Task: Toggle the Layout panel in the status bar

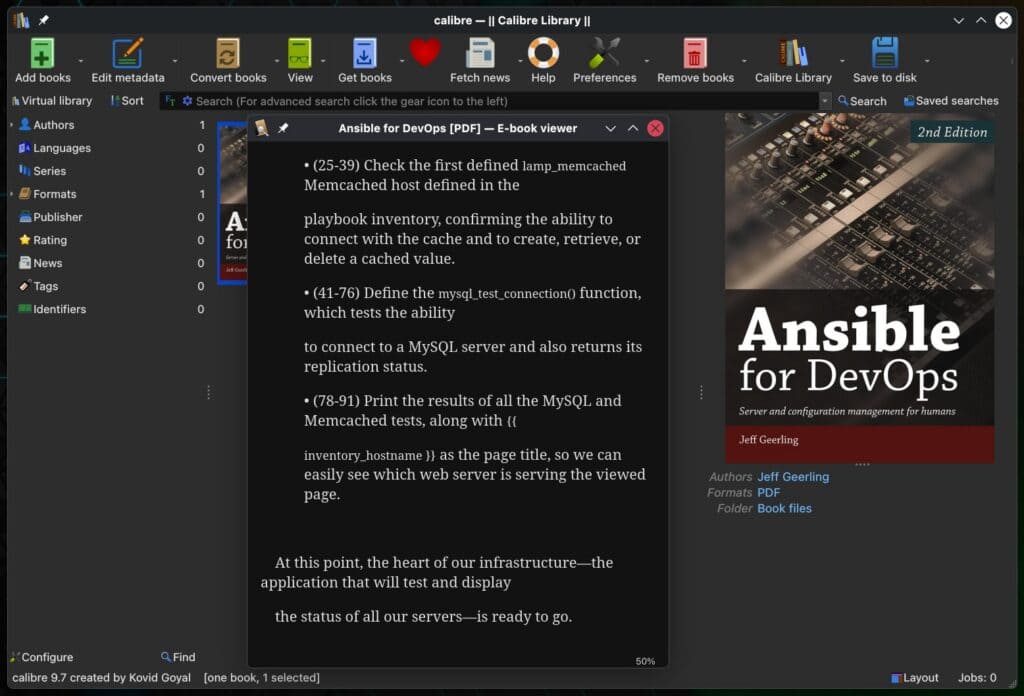Action: click(916, 677)
